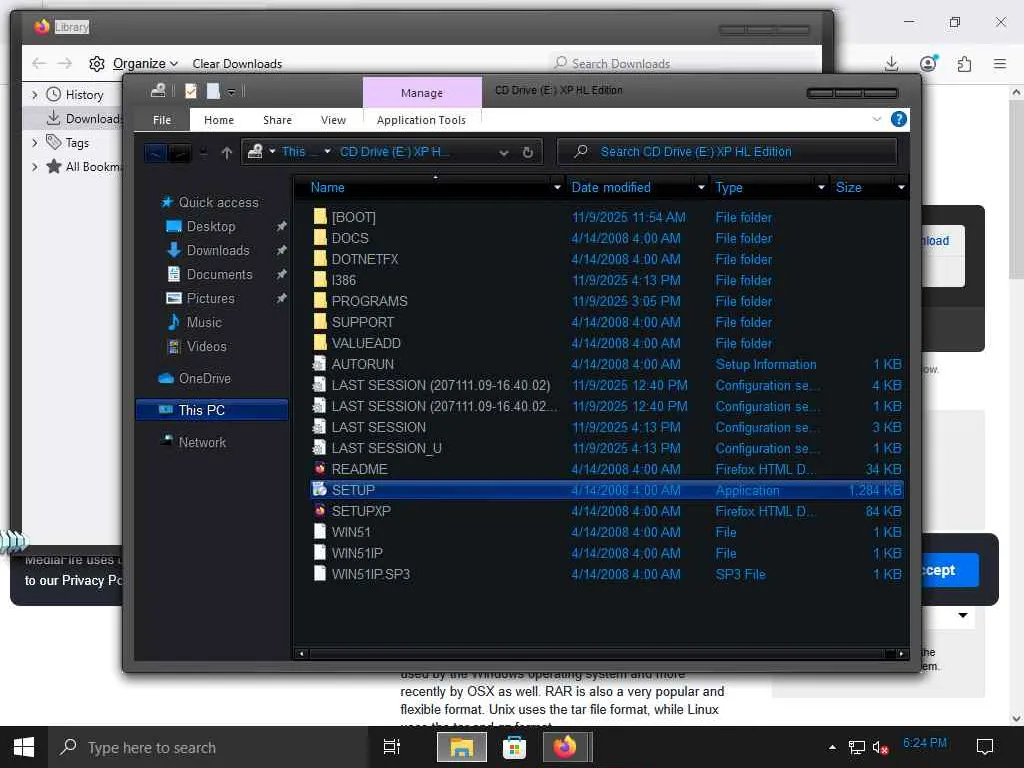Click the Search CD Drive field

pyautogui.click(x=727, y=152)
